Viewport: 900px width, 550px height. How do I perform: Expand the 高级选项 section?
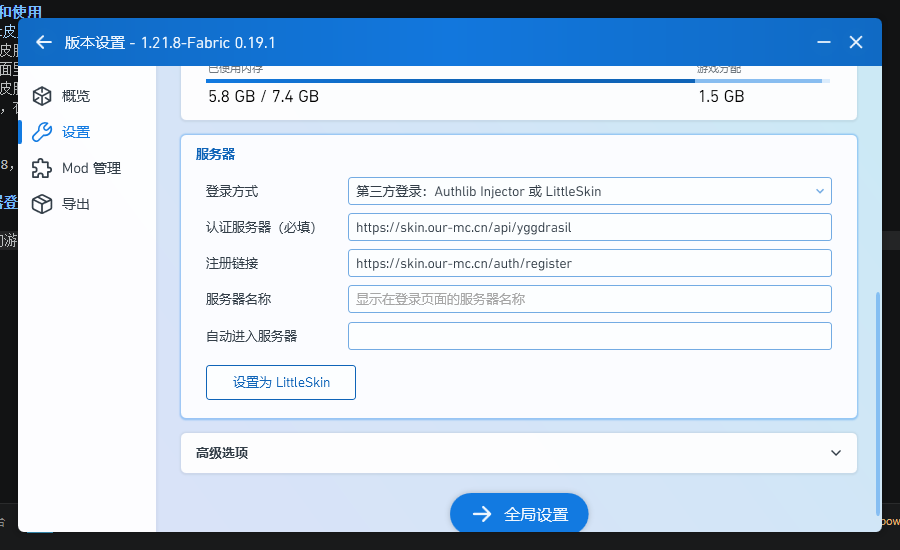point(519,453)
